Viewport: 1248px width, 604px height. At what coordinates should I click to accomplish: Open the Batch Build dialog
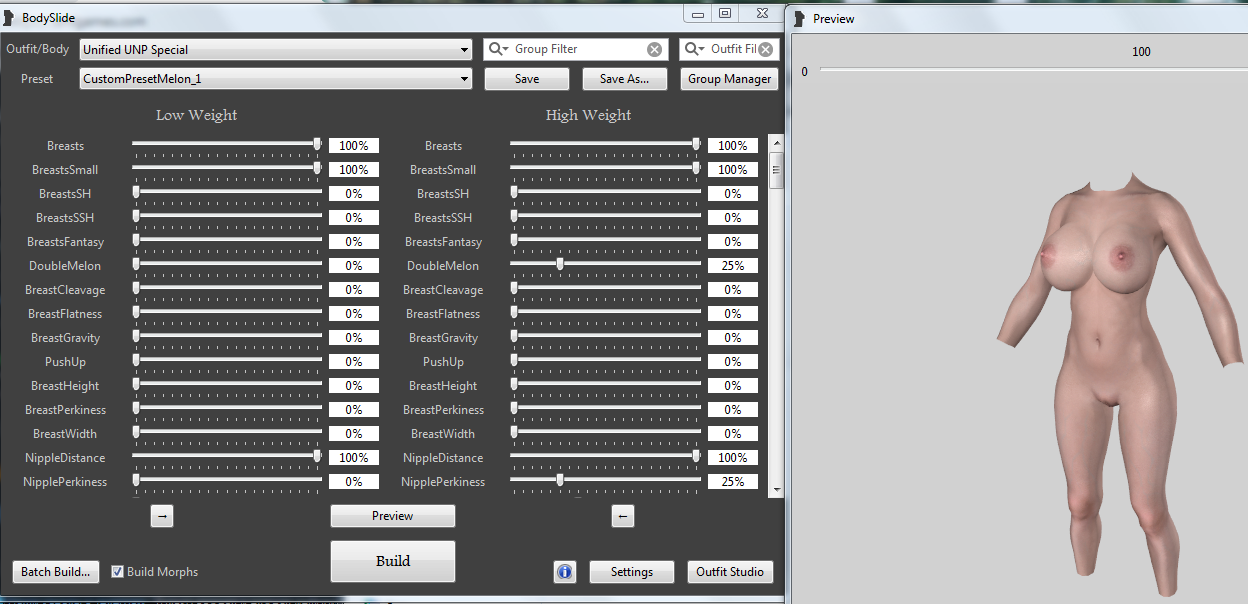point(56,572)
